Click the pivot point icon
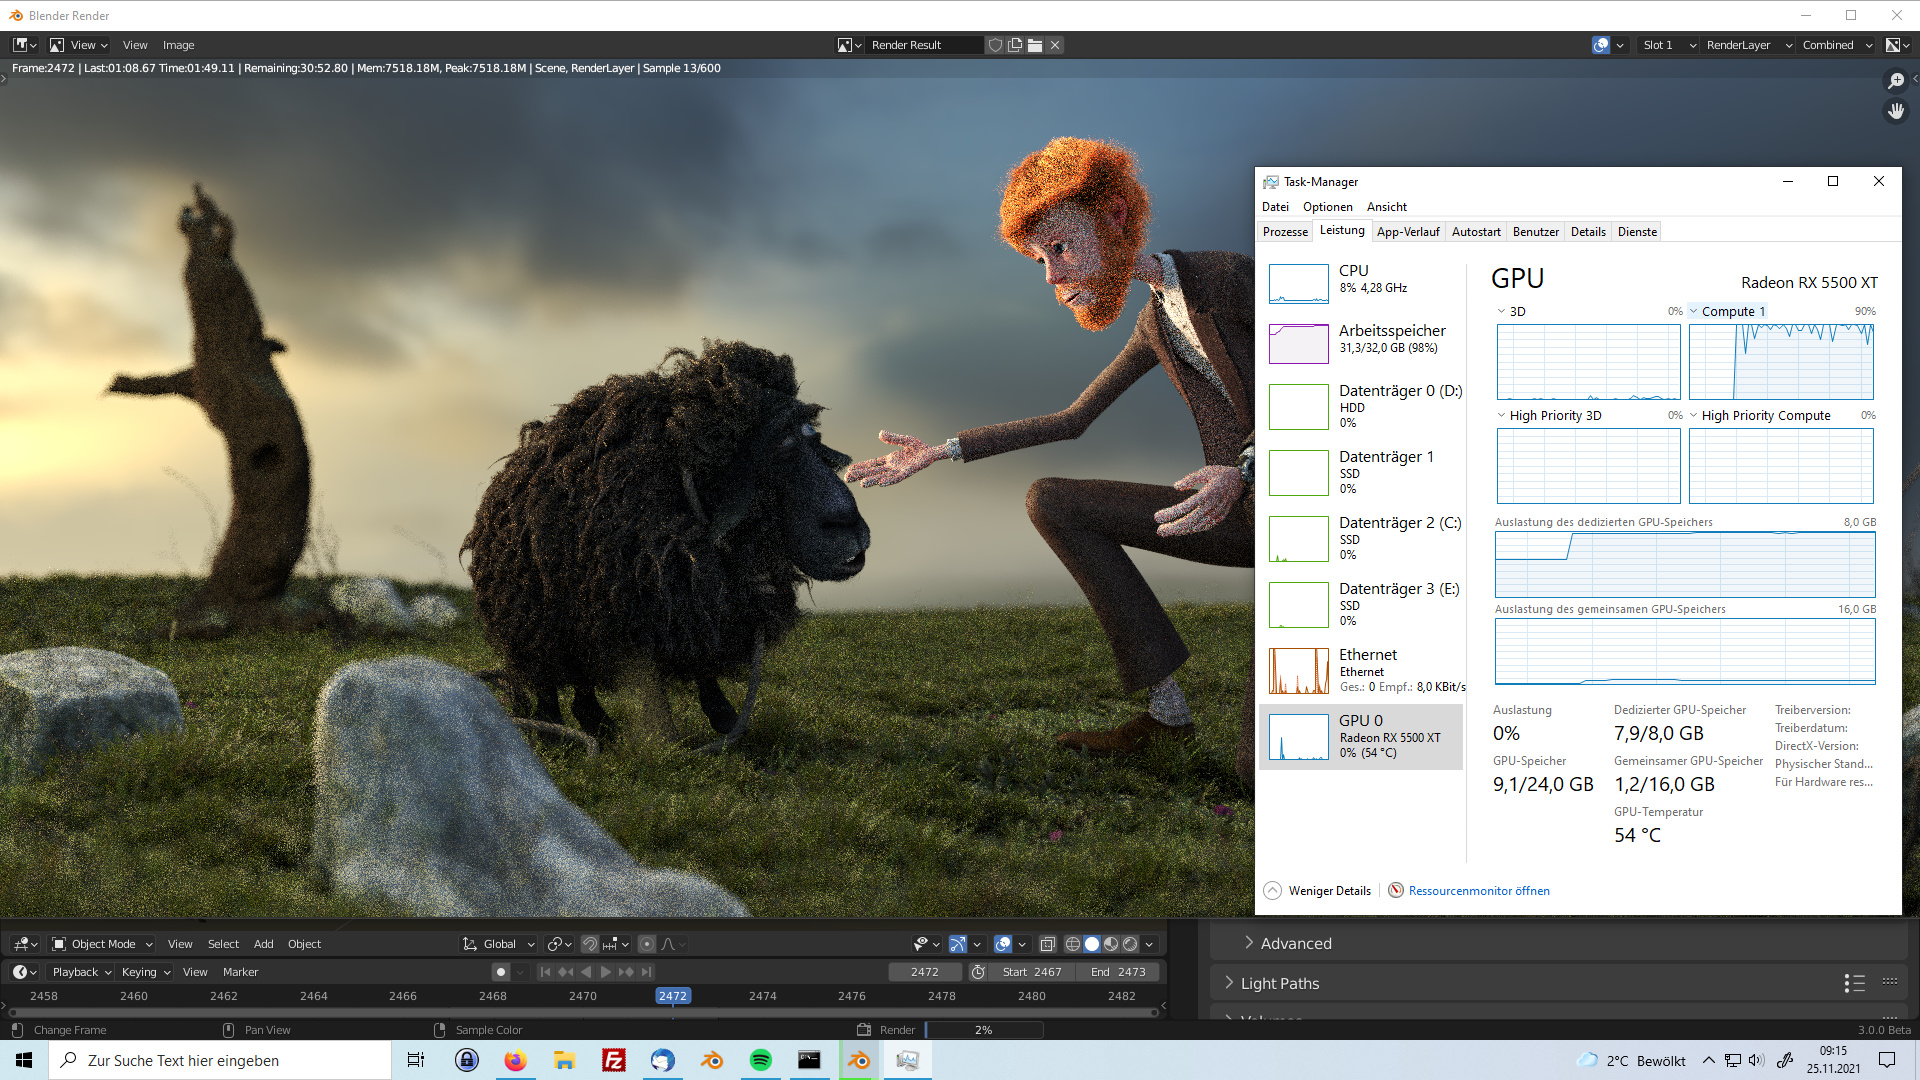This screenshot has width=1920, height=1080. [560, 944]
